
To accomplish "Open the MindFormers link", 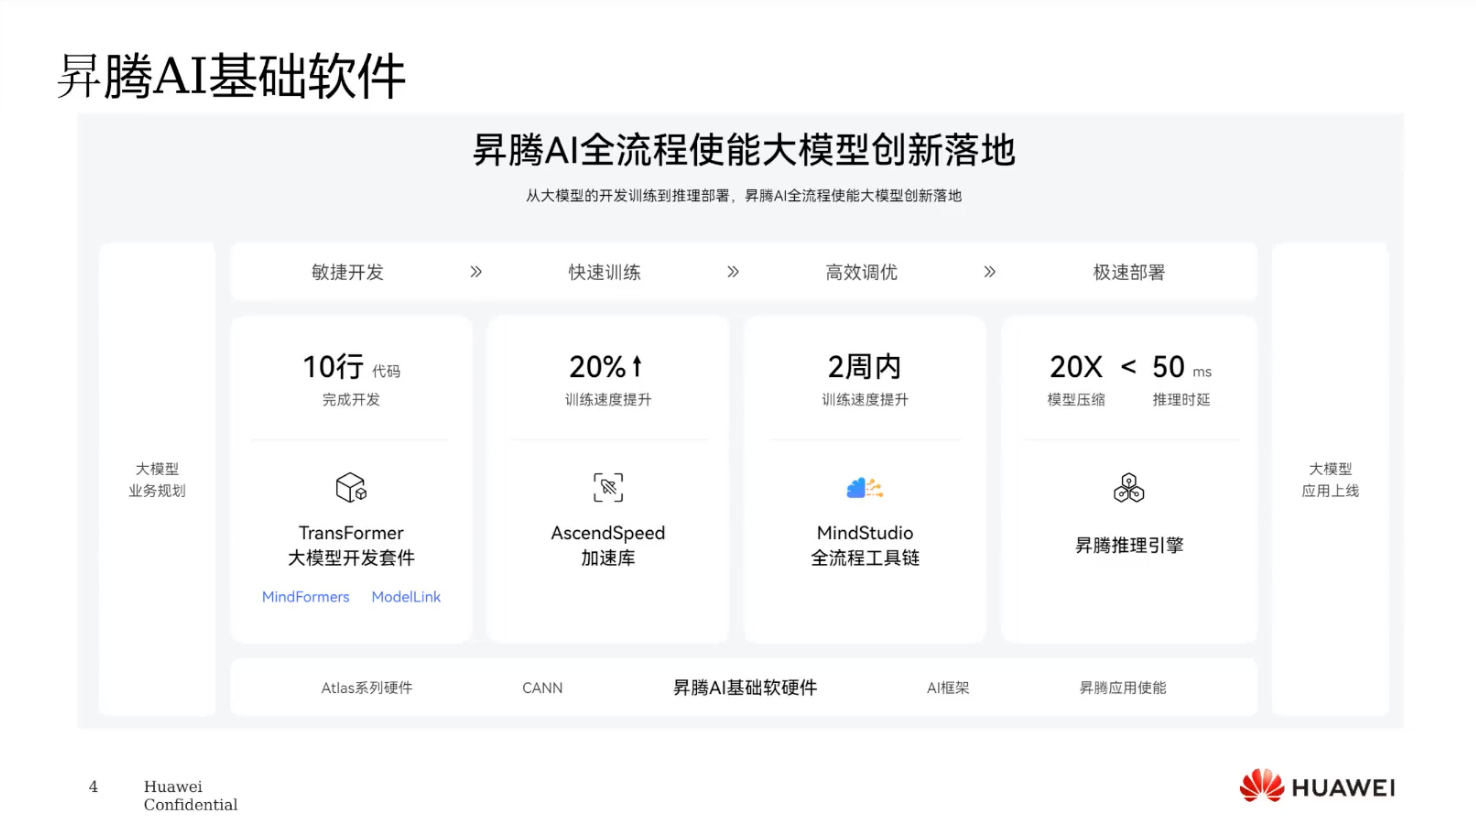I will coord(306,597).
